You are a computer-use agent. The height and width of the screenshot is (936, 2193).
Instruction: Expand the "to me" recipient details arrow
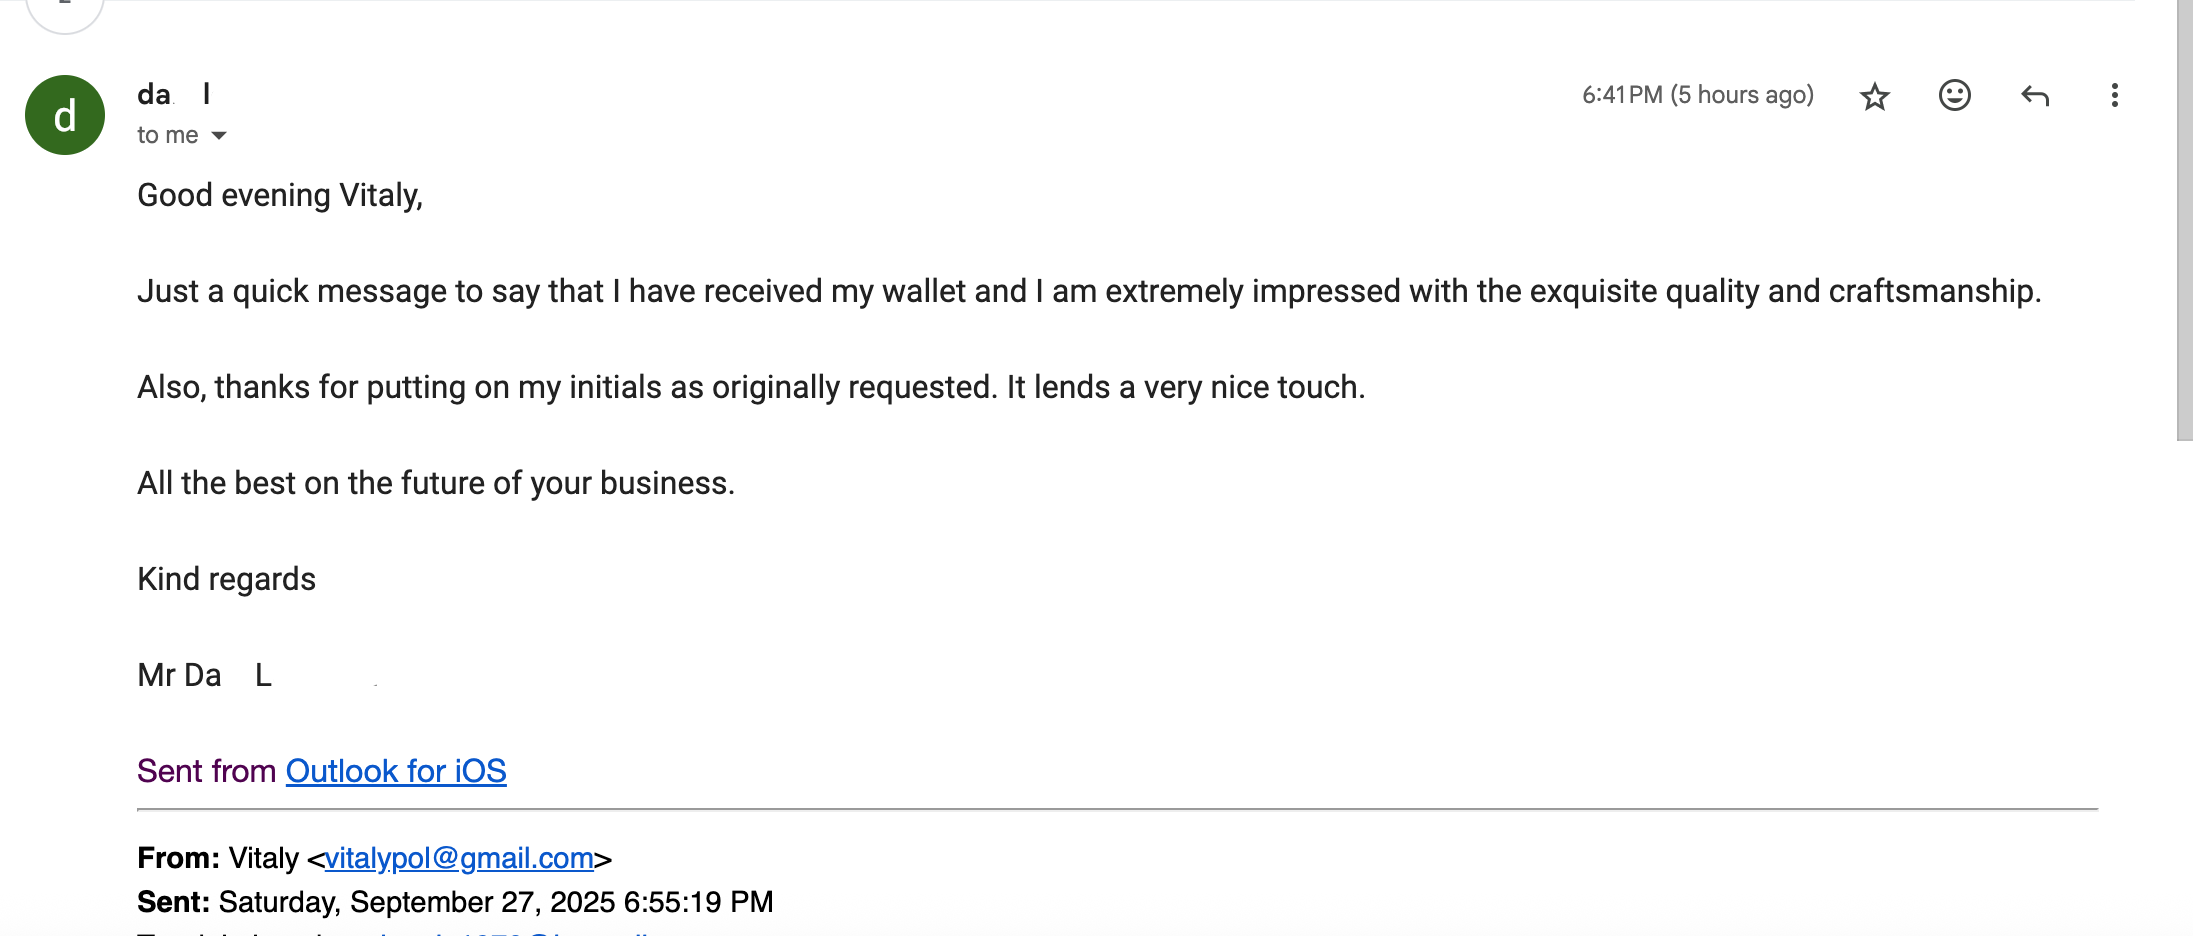coord(219,135)
